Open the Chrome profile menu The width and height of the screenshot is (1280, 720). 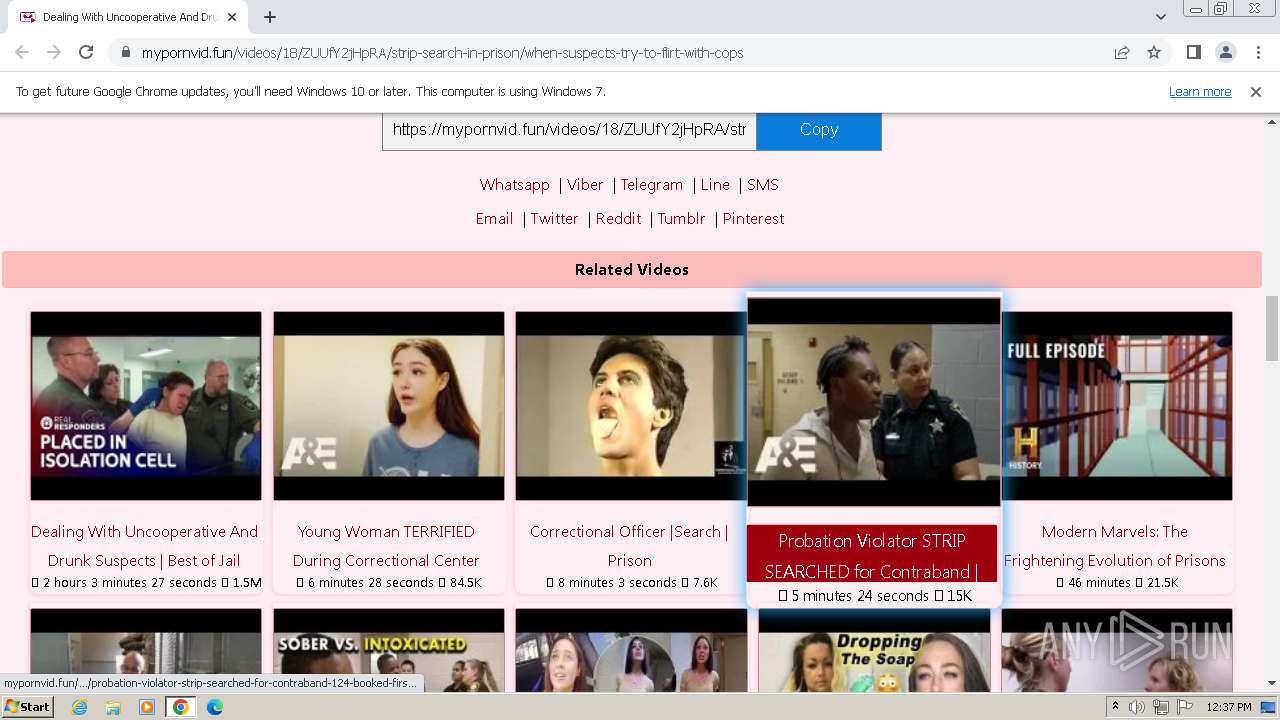[x=1225, y=53]
